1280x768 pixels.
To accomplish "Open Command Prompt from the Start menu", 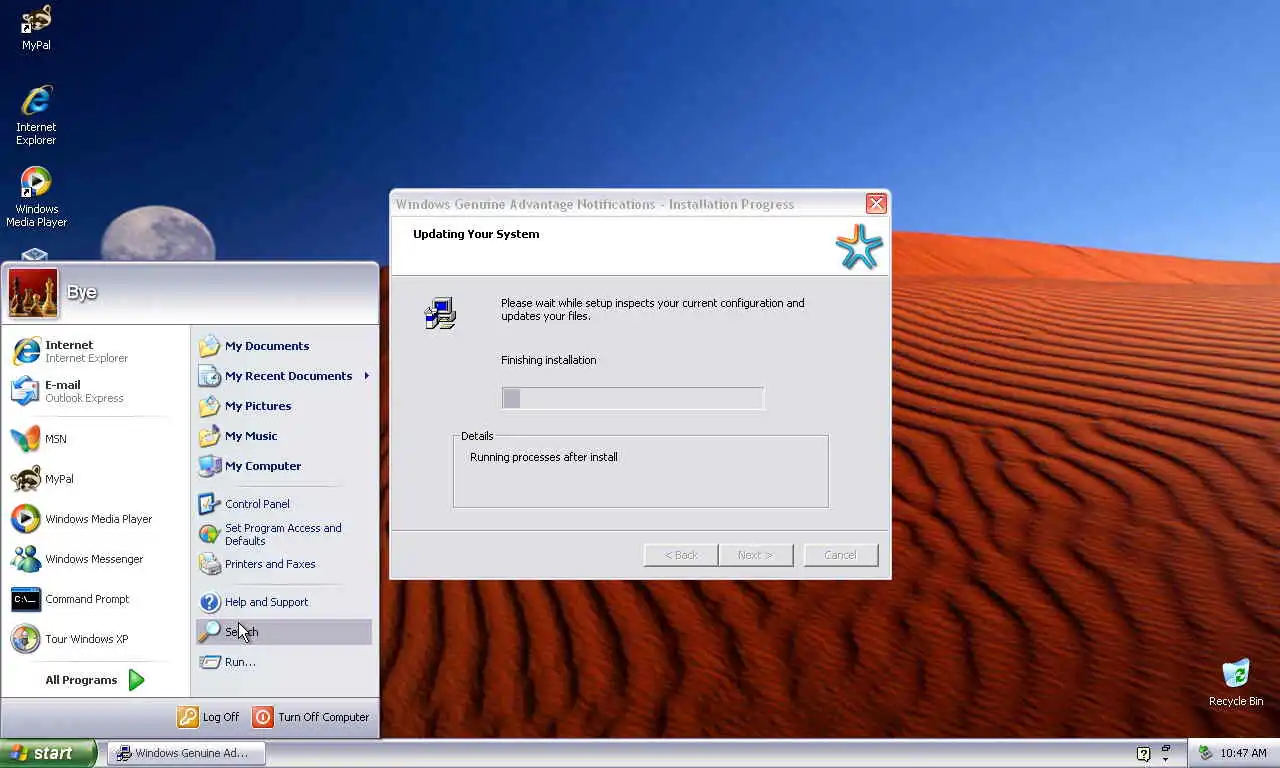I will click(x=95, y=599).
